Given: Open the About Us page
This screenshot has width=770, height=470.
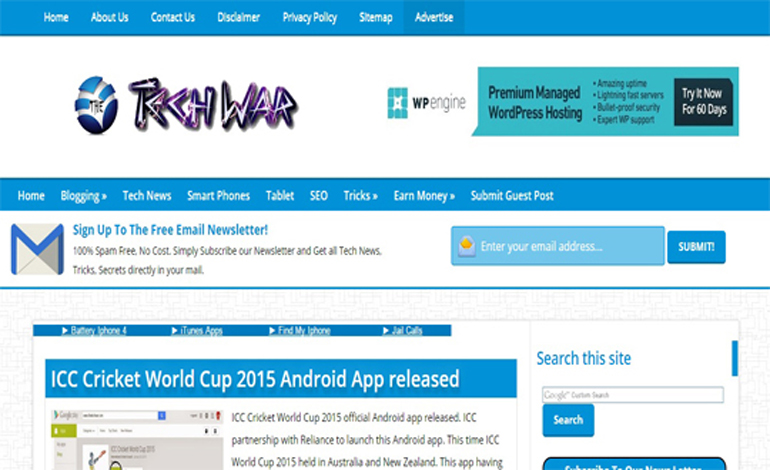Looking at the screenshot, I should pos(110,17).
